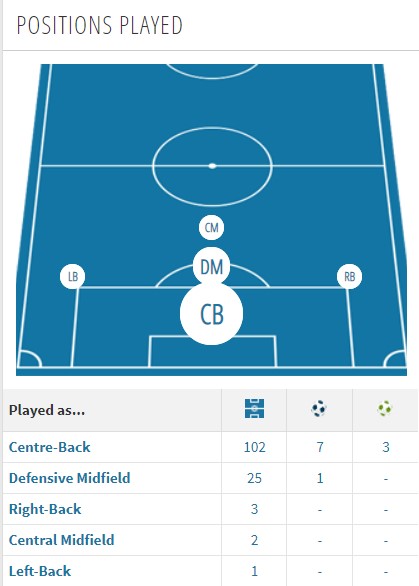The height and width of the screenshot is (586, 419).
Task: Click the RB position marker
Action: pos(349,277)
